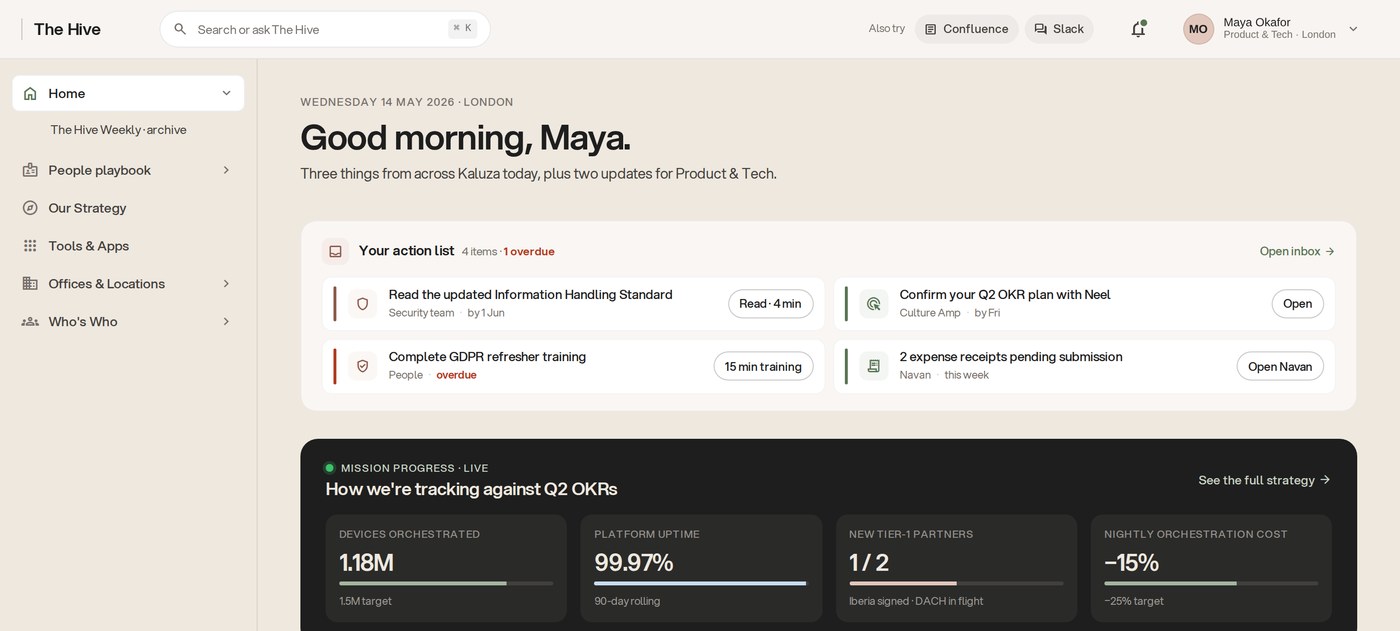Open Our Strategy page
Viewport: 1400px width, 631px height.
(128, 208)
